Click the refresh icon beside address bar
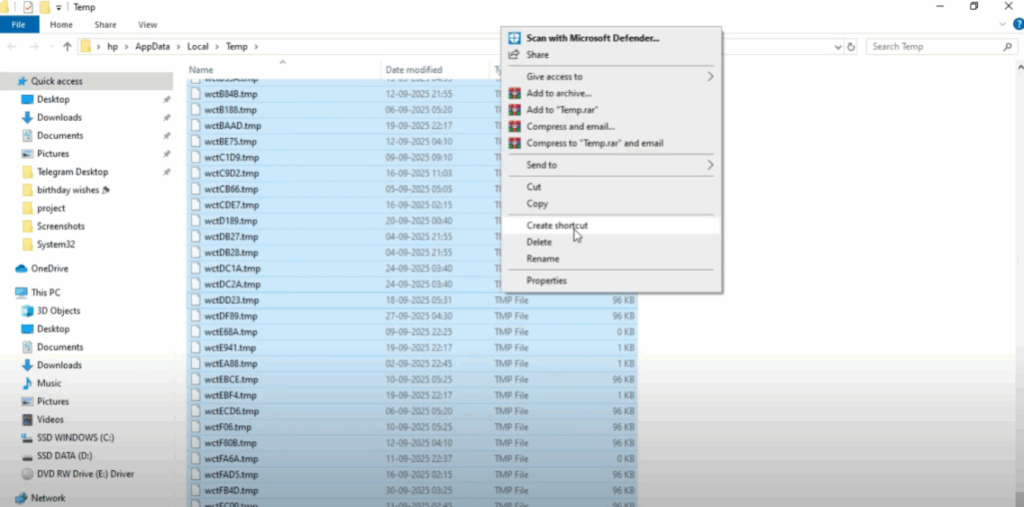 coord(851,47)
